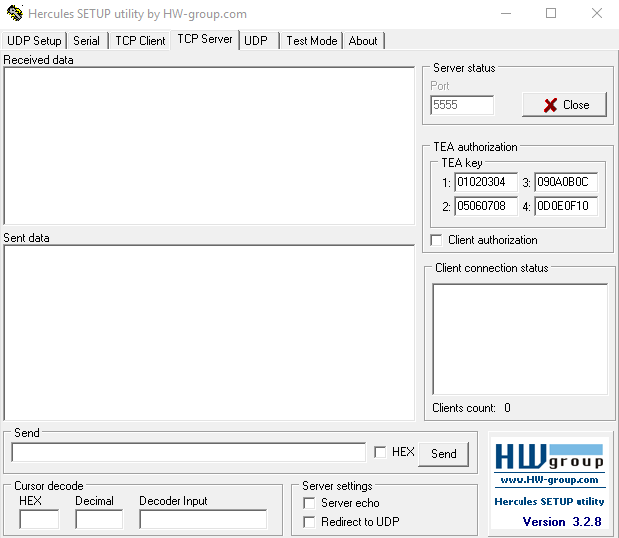Click the HW group logo image
The height and width of the screenshot is (538, 619).
click(549, 457)
